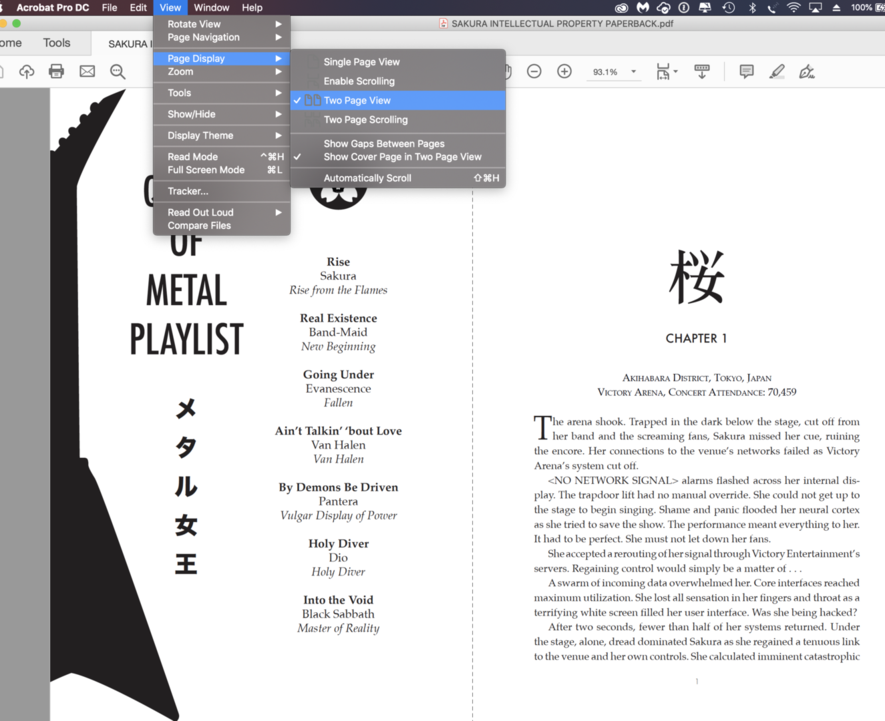Image resolution: width=885 pixels, height=721 pixels.
Task: Click the song title 'Holy Diver'
Action: (x=338, y=543)
